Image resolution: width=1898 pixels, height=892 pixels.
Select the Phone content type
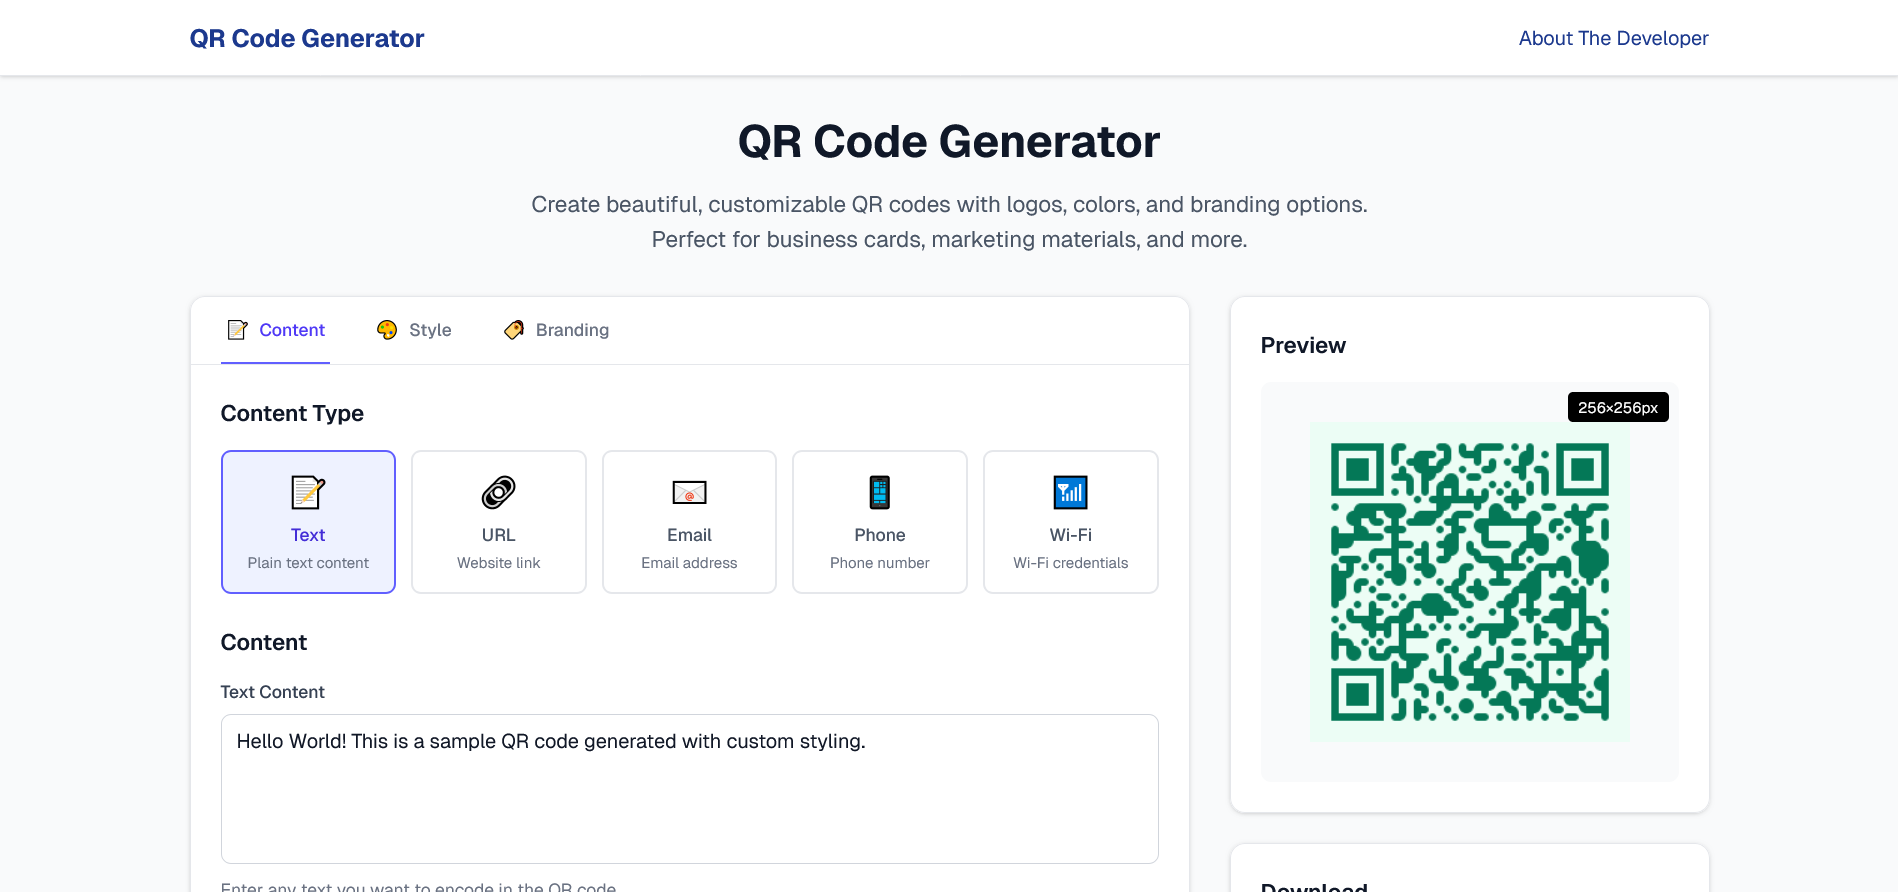tap(879, 521)
